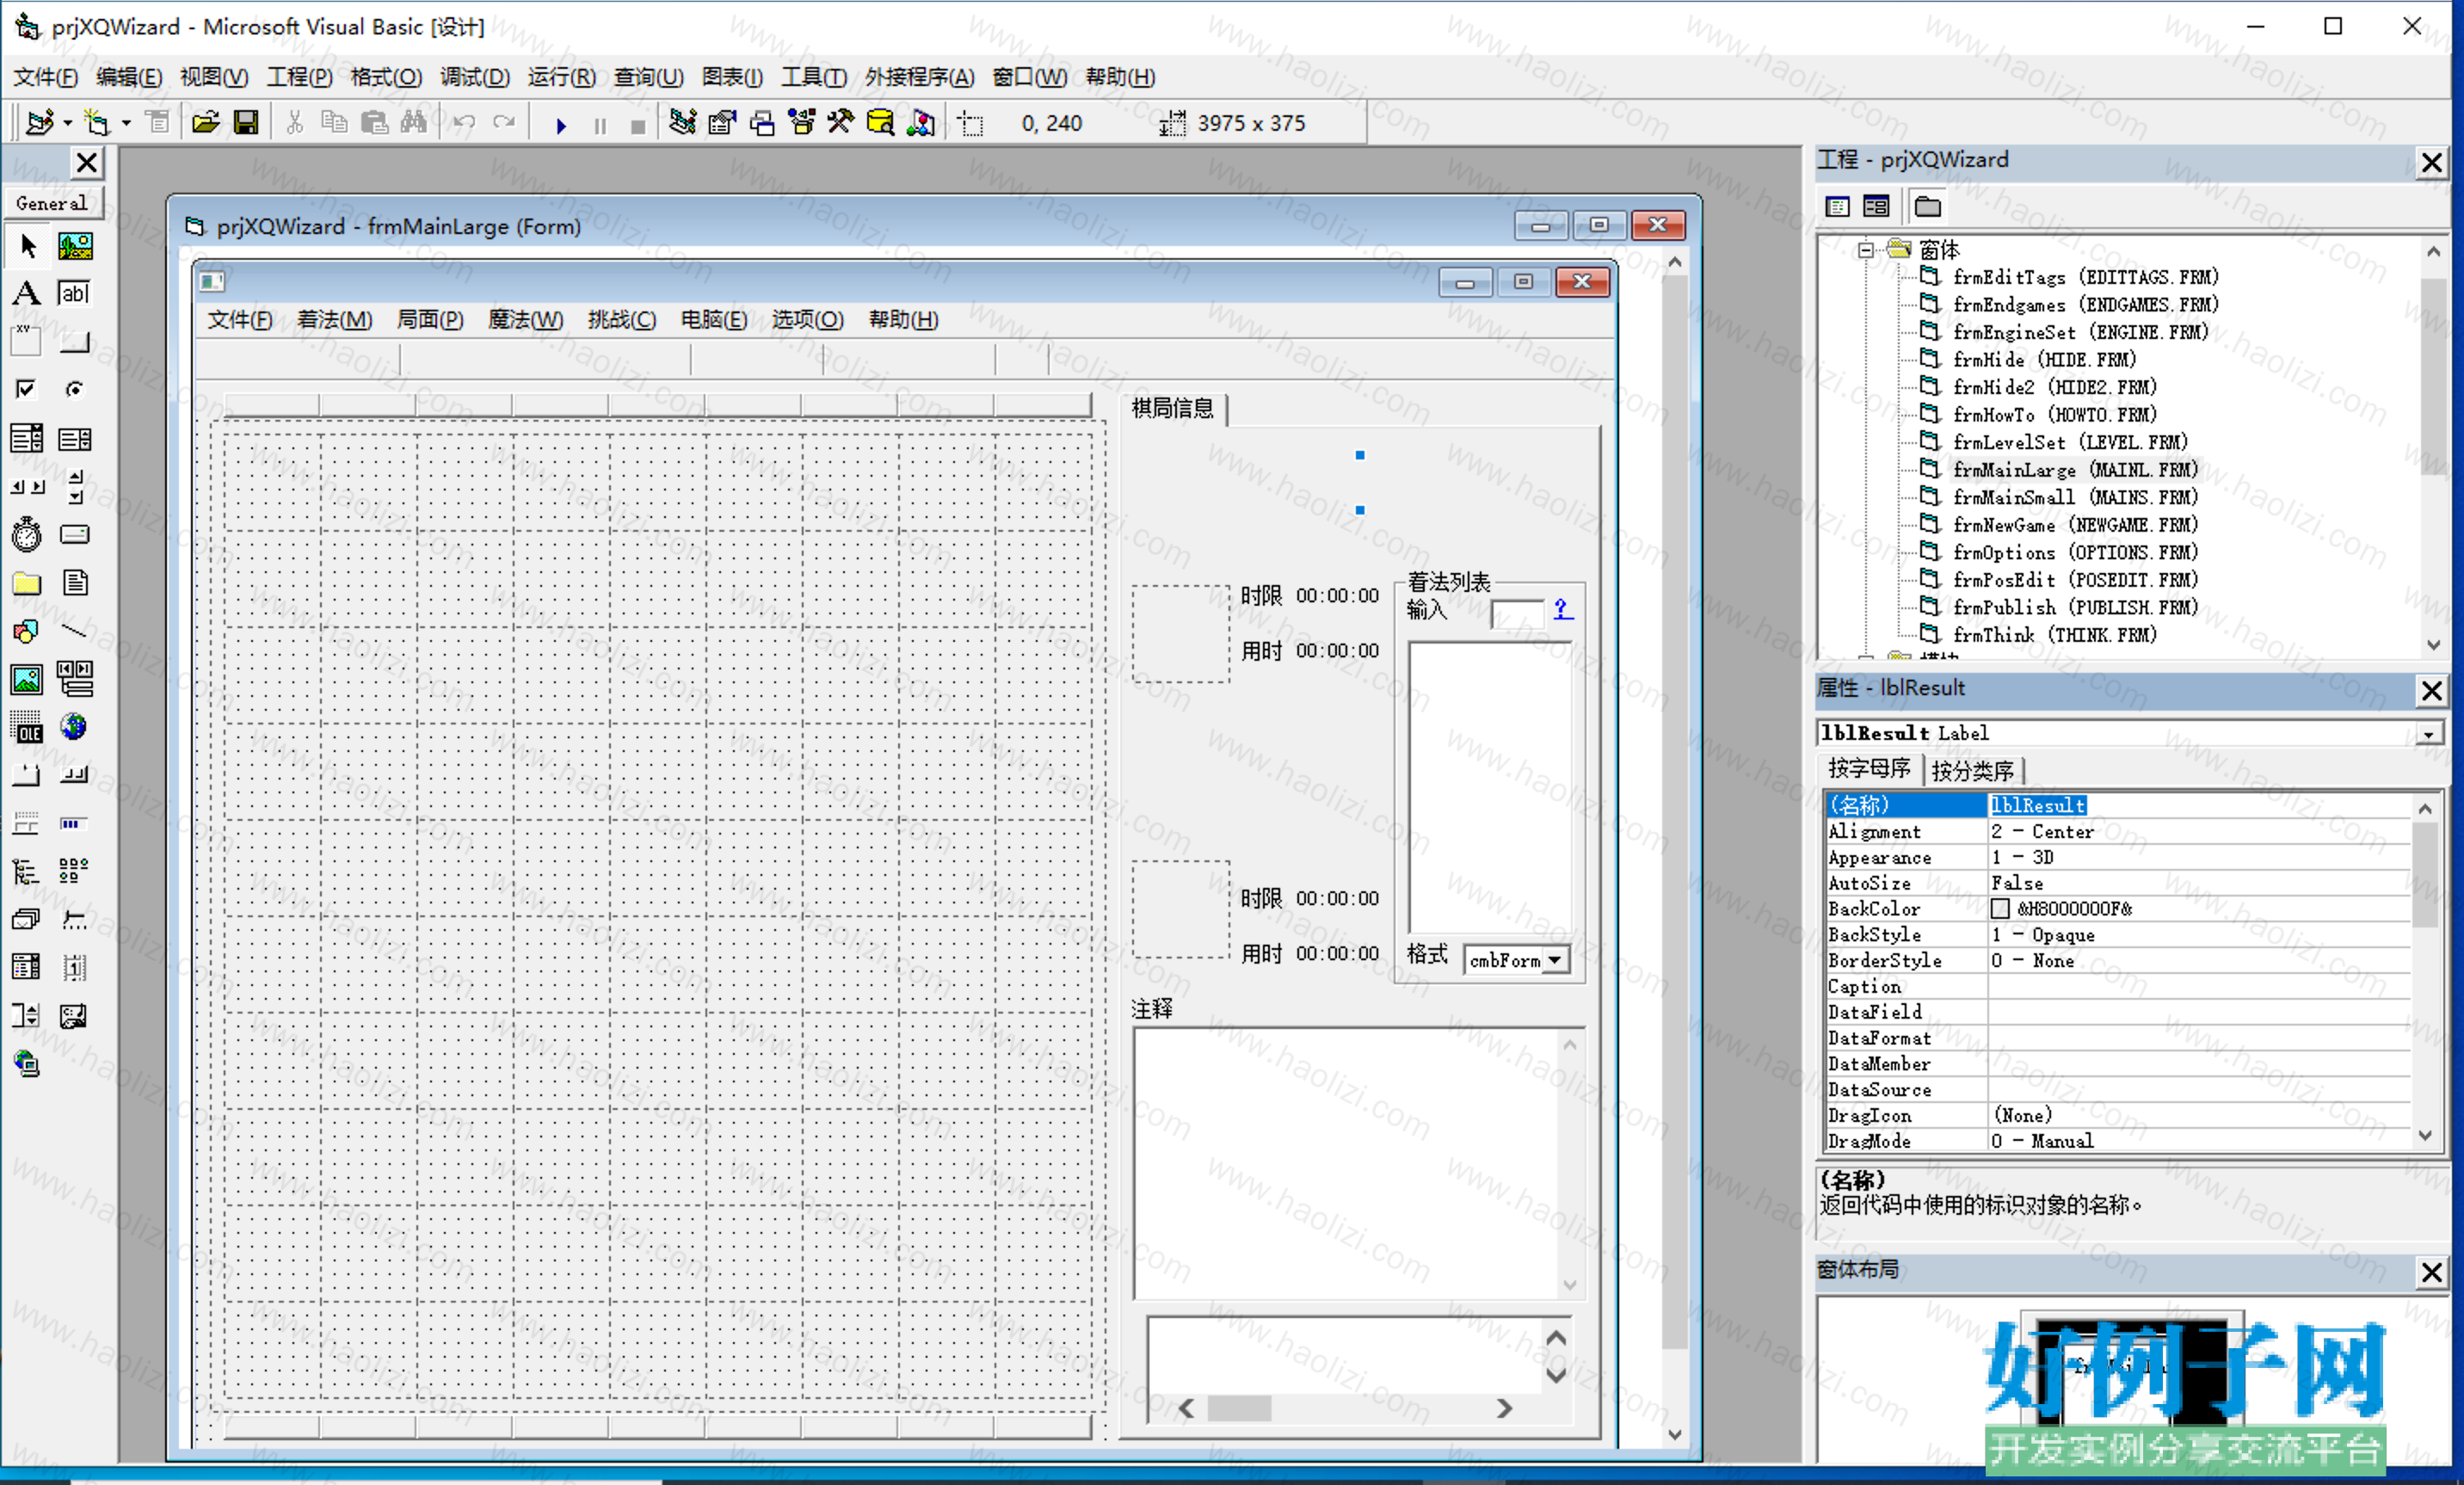Click View Object in the project panel

pyautogui.click(x=1877, y=207)
